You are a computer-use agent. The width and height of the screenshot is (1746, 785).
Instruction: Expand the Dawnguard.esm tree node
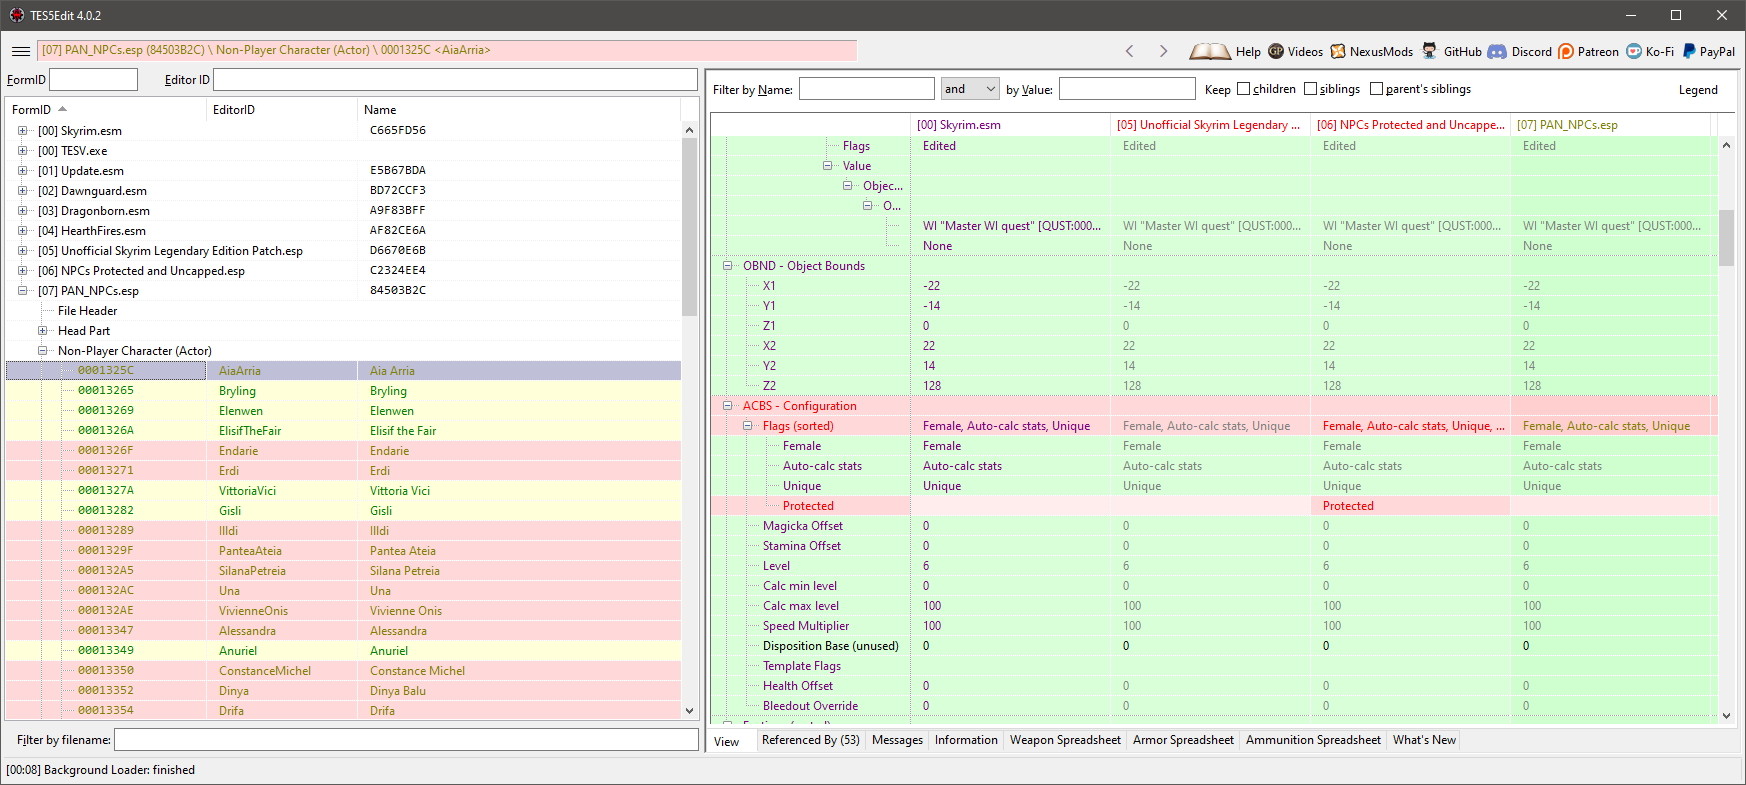[x=23, y=191]
